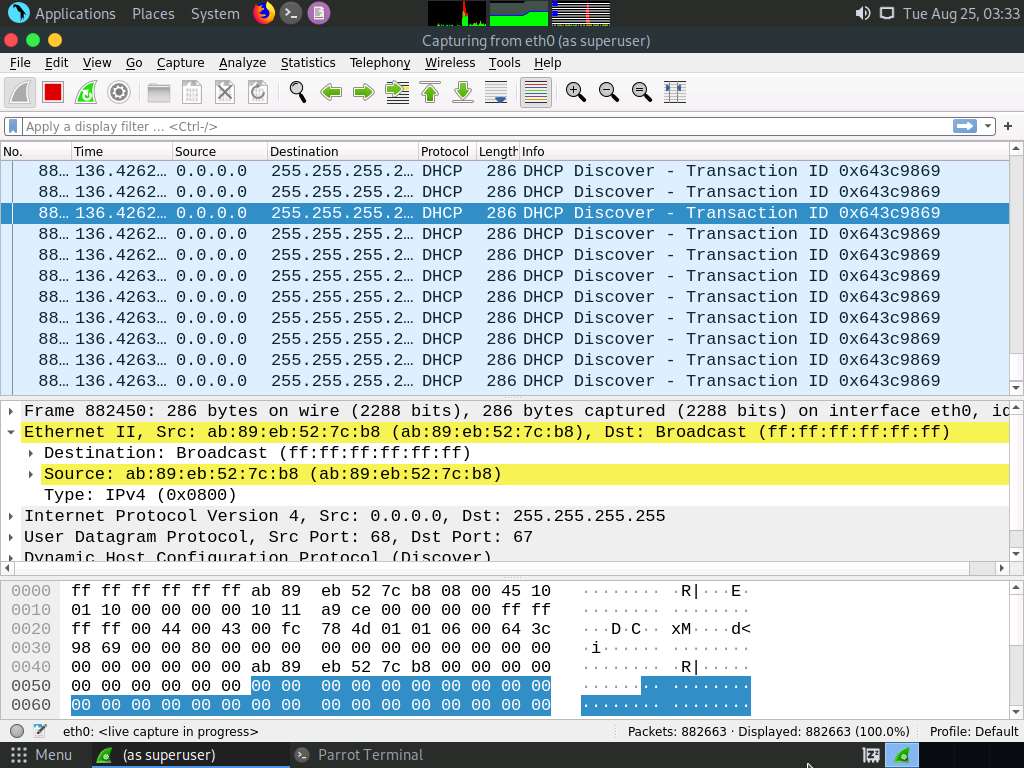Switch to Parrot Terminal taskbar item
This screenshot has height=768, width=1024.
click(358, 755)
